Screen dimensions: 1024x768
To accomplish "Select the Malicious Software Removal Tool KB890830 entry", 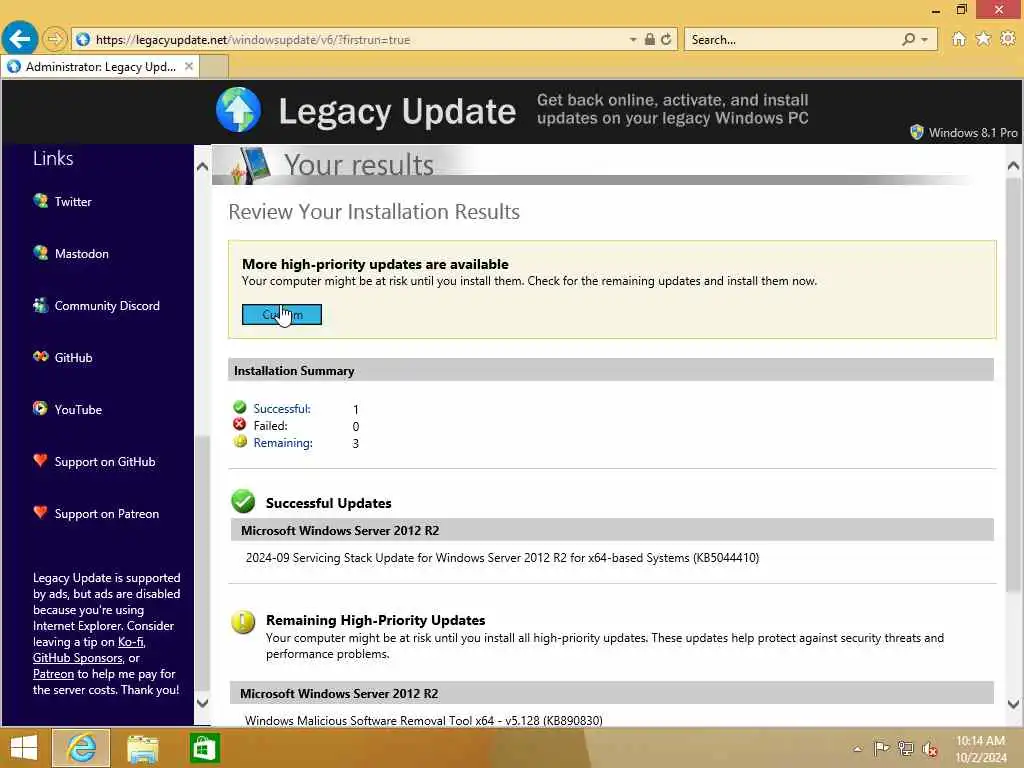I will coord(423,720).
